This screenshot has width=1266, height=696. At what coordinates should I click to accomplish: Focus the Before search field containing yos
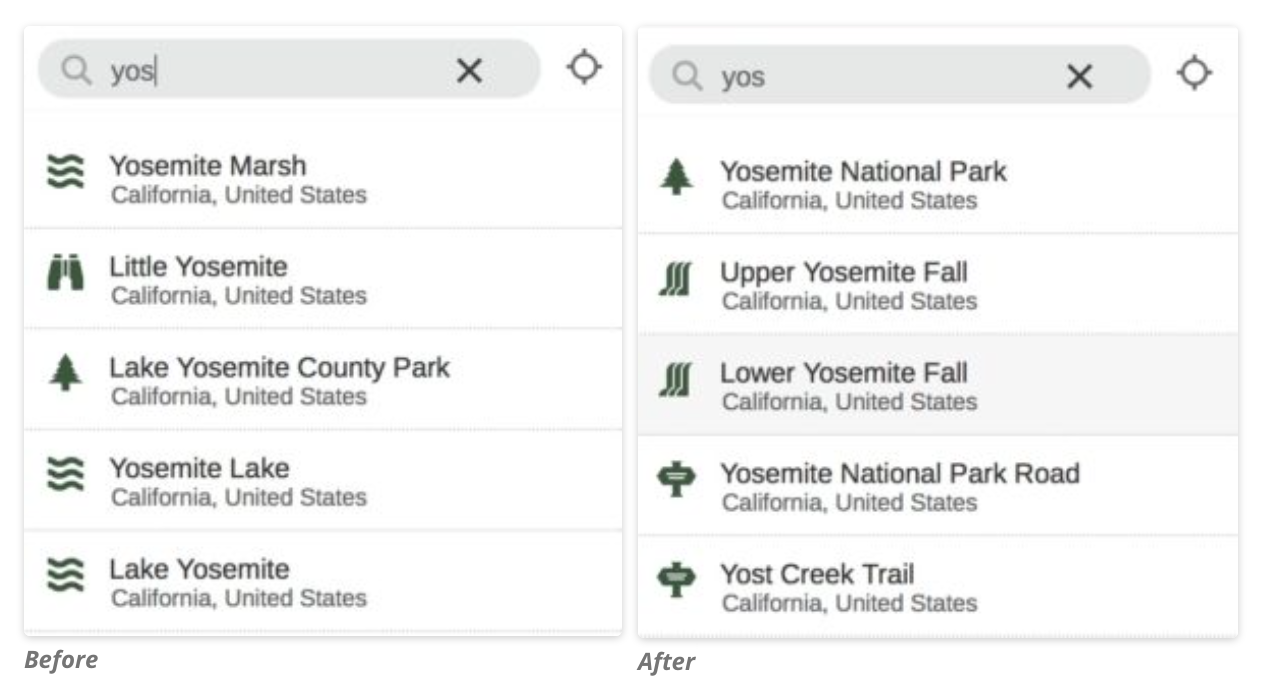[289, 70]
